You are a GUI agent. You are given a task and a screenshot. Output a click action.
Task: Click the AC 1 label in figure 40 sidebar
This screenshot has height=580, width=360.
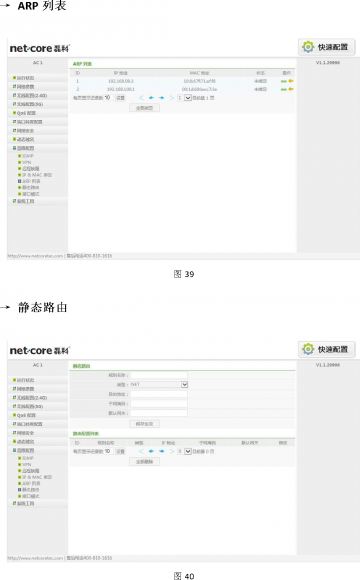pyautogui.click(x=38, y=365)
